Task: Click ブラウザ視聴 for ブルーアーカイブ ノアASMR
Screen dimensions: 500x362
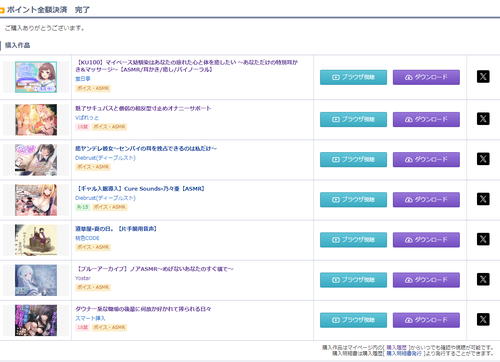Action: pos(353,280)
